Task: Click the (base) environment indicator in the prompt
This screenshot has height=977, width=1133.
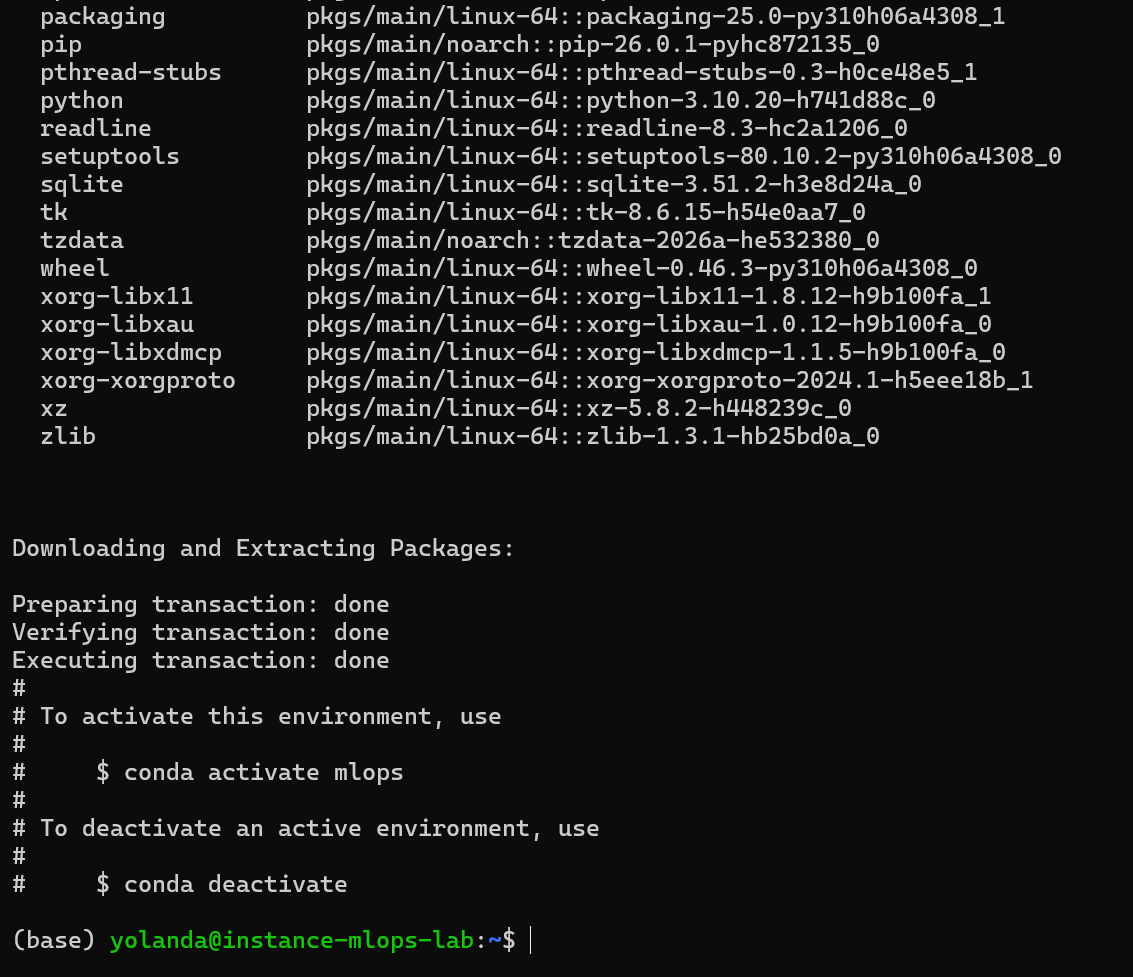Action: coord(53,940)
